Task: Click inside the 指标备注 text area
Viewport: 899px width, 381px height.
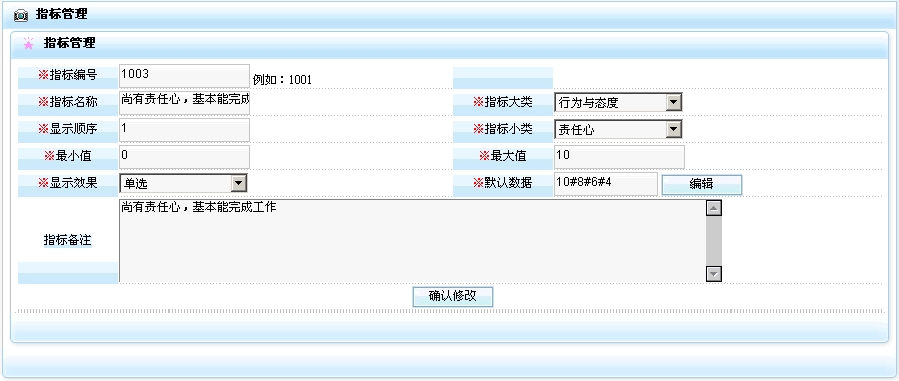Action: pos(413,241)
